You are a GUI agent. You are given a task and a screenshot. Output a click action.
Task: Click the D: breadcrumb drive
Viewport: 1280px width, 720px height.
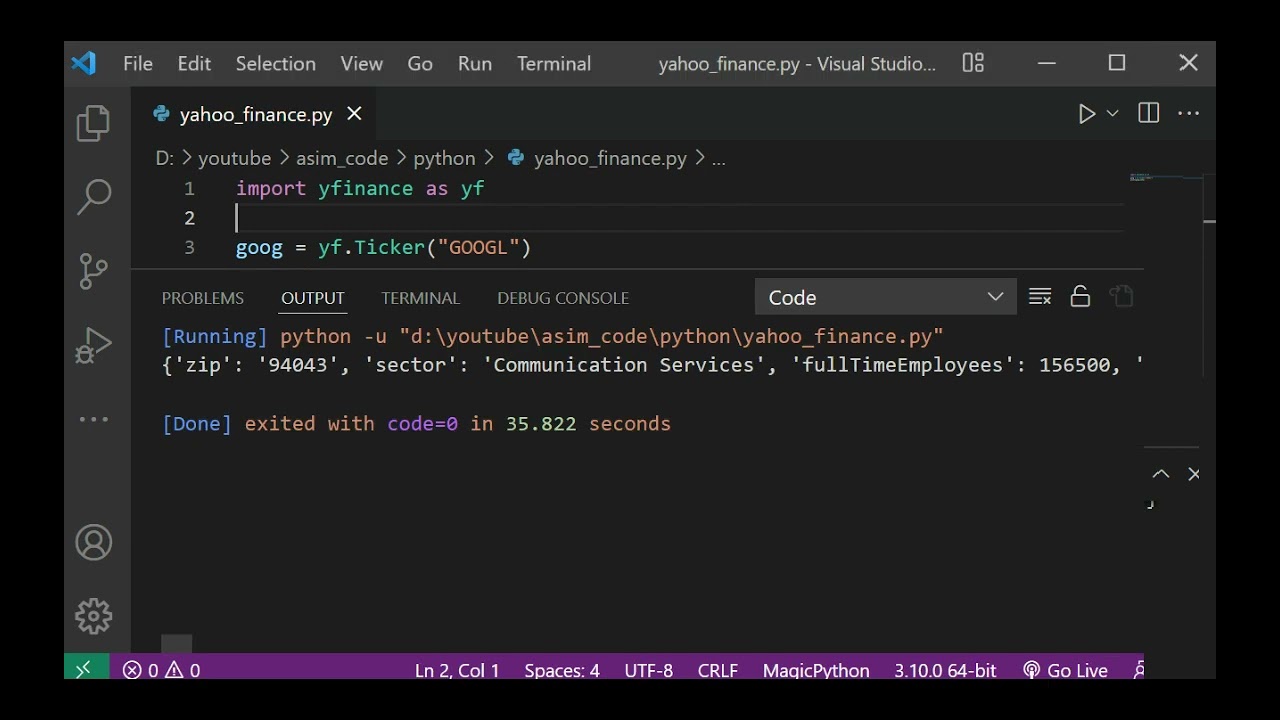pos(165,158)
